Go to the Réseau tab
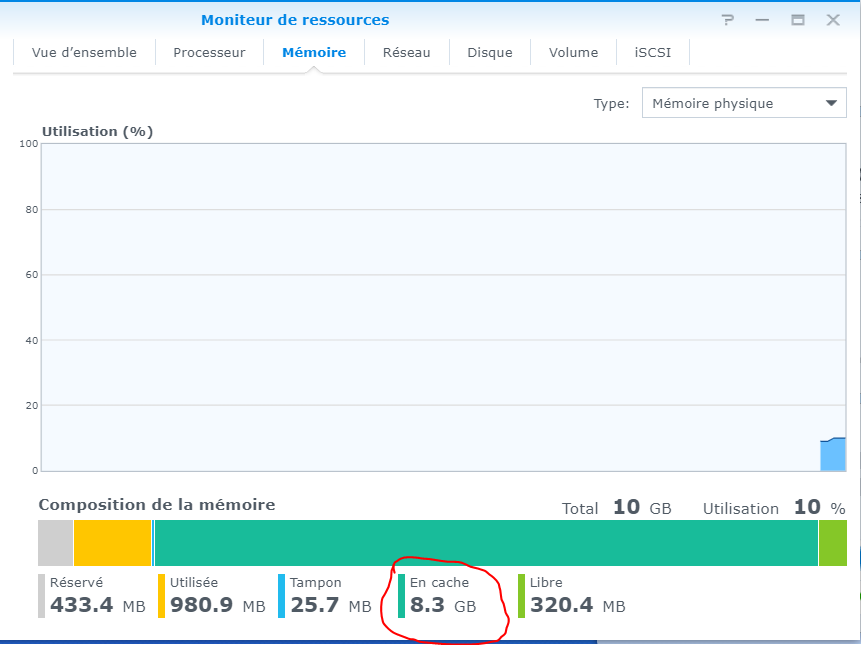Screen dimensions: 861x645 tap(406, 53)
